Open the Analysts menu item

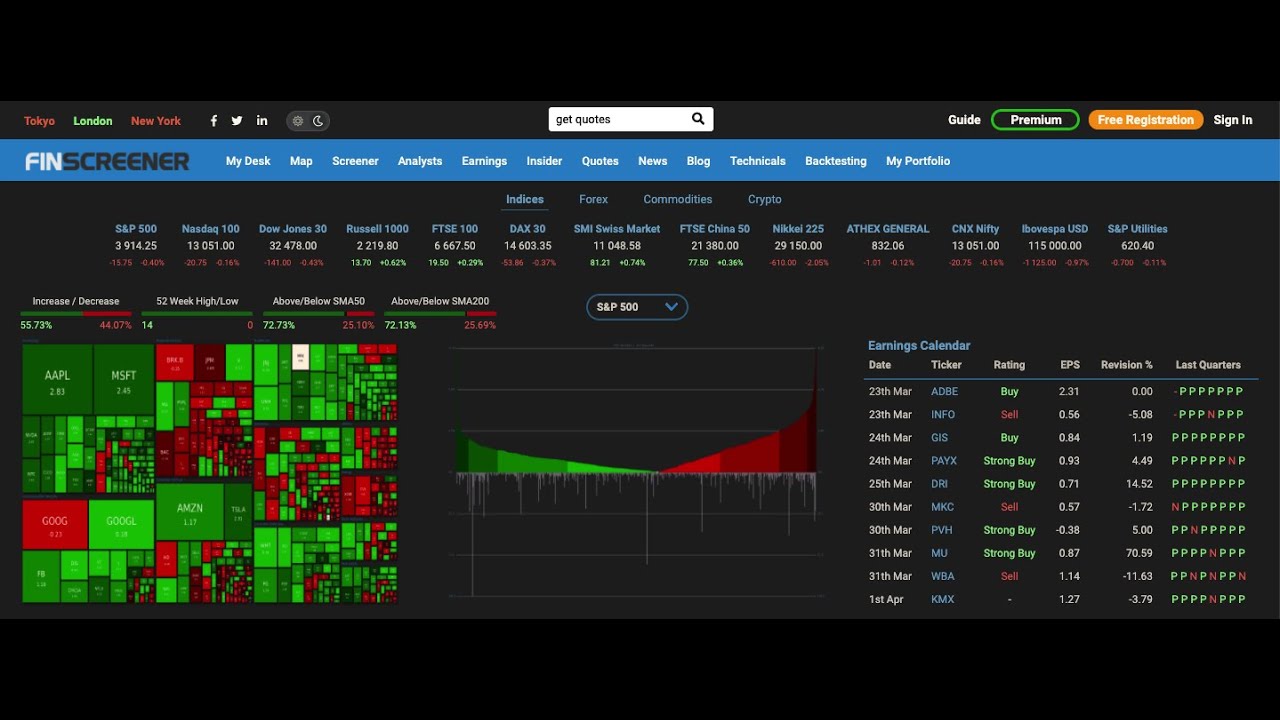click(420, 161)
